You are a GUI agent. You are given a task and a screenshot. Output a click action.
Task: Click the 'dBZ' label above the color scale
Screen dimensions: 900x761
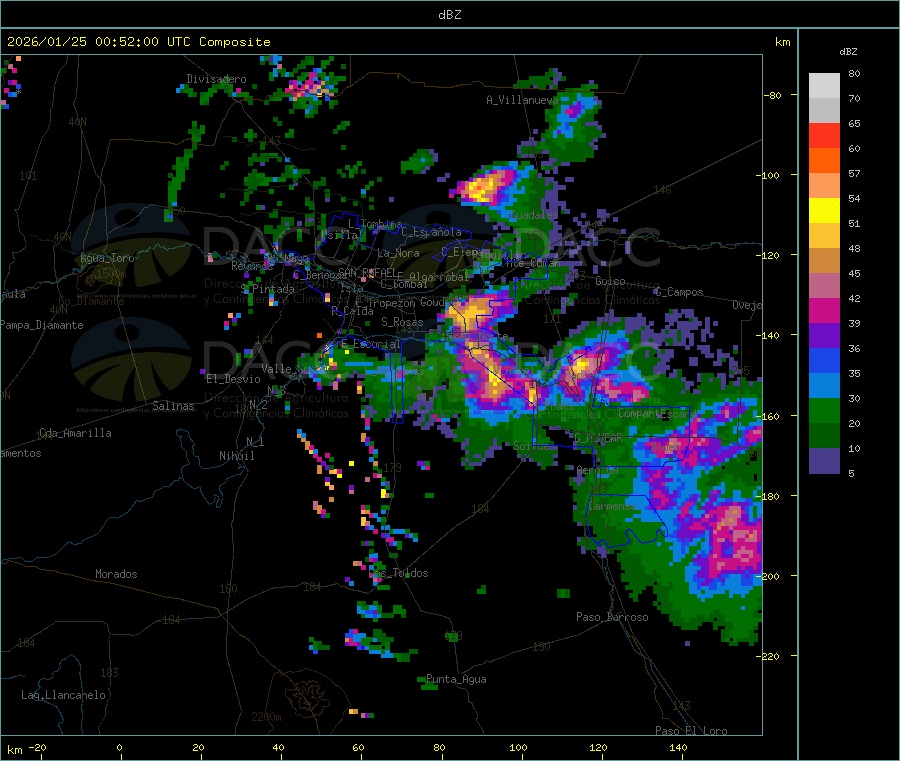point(848,52)
